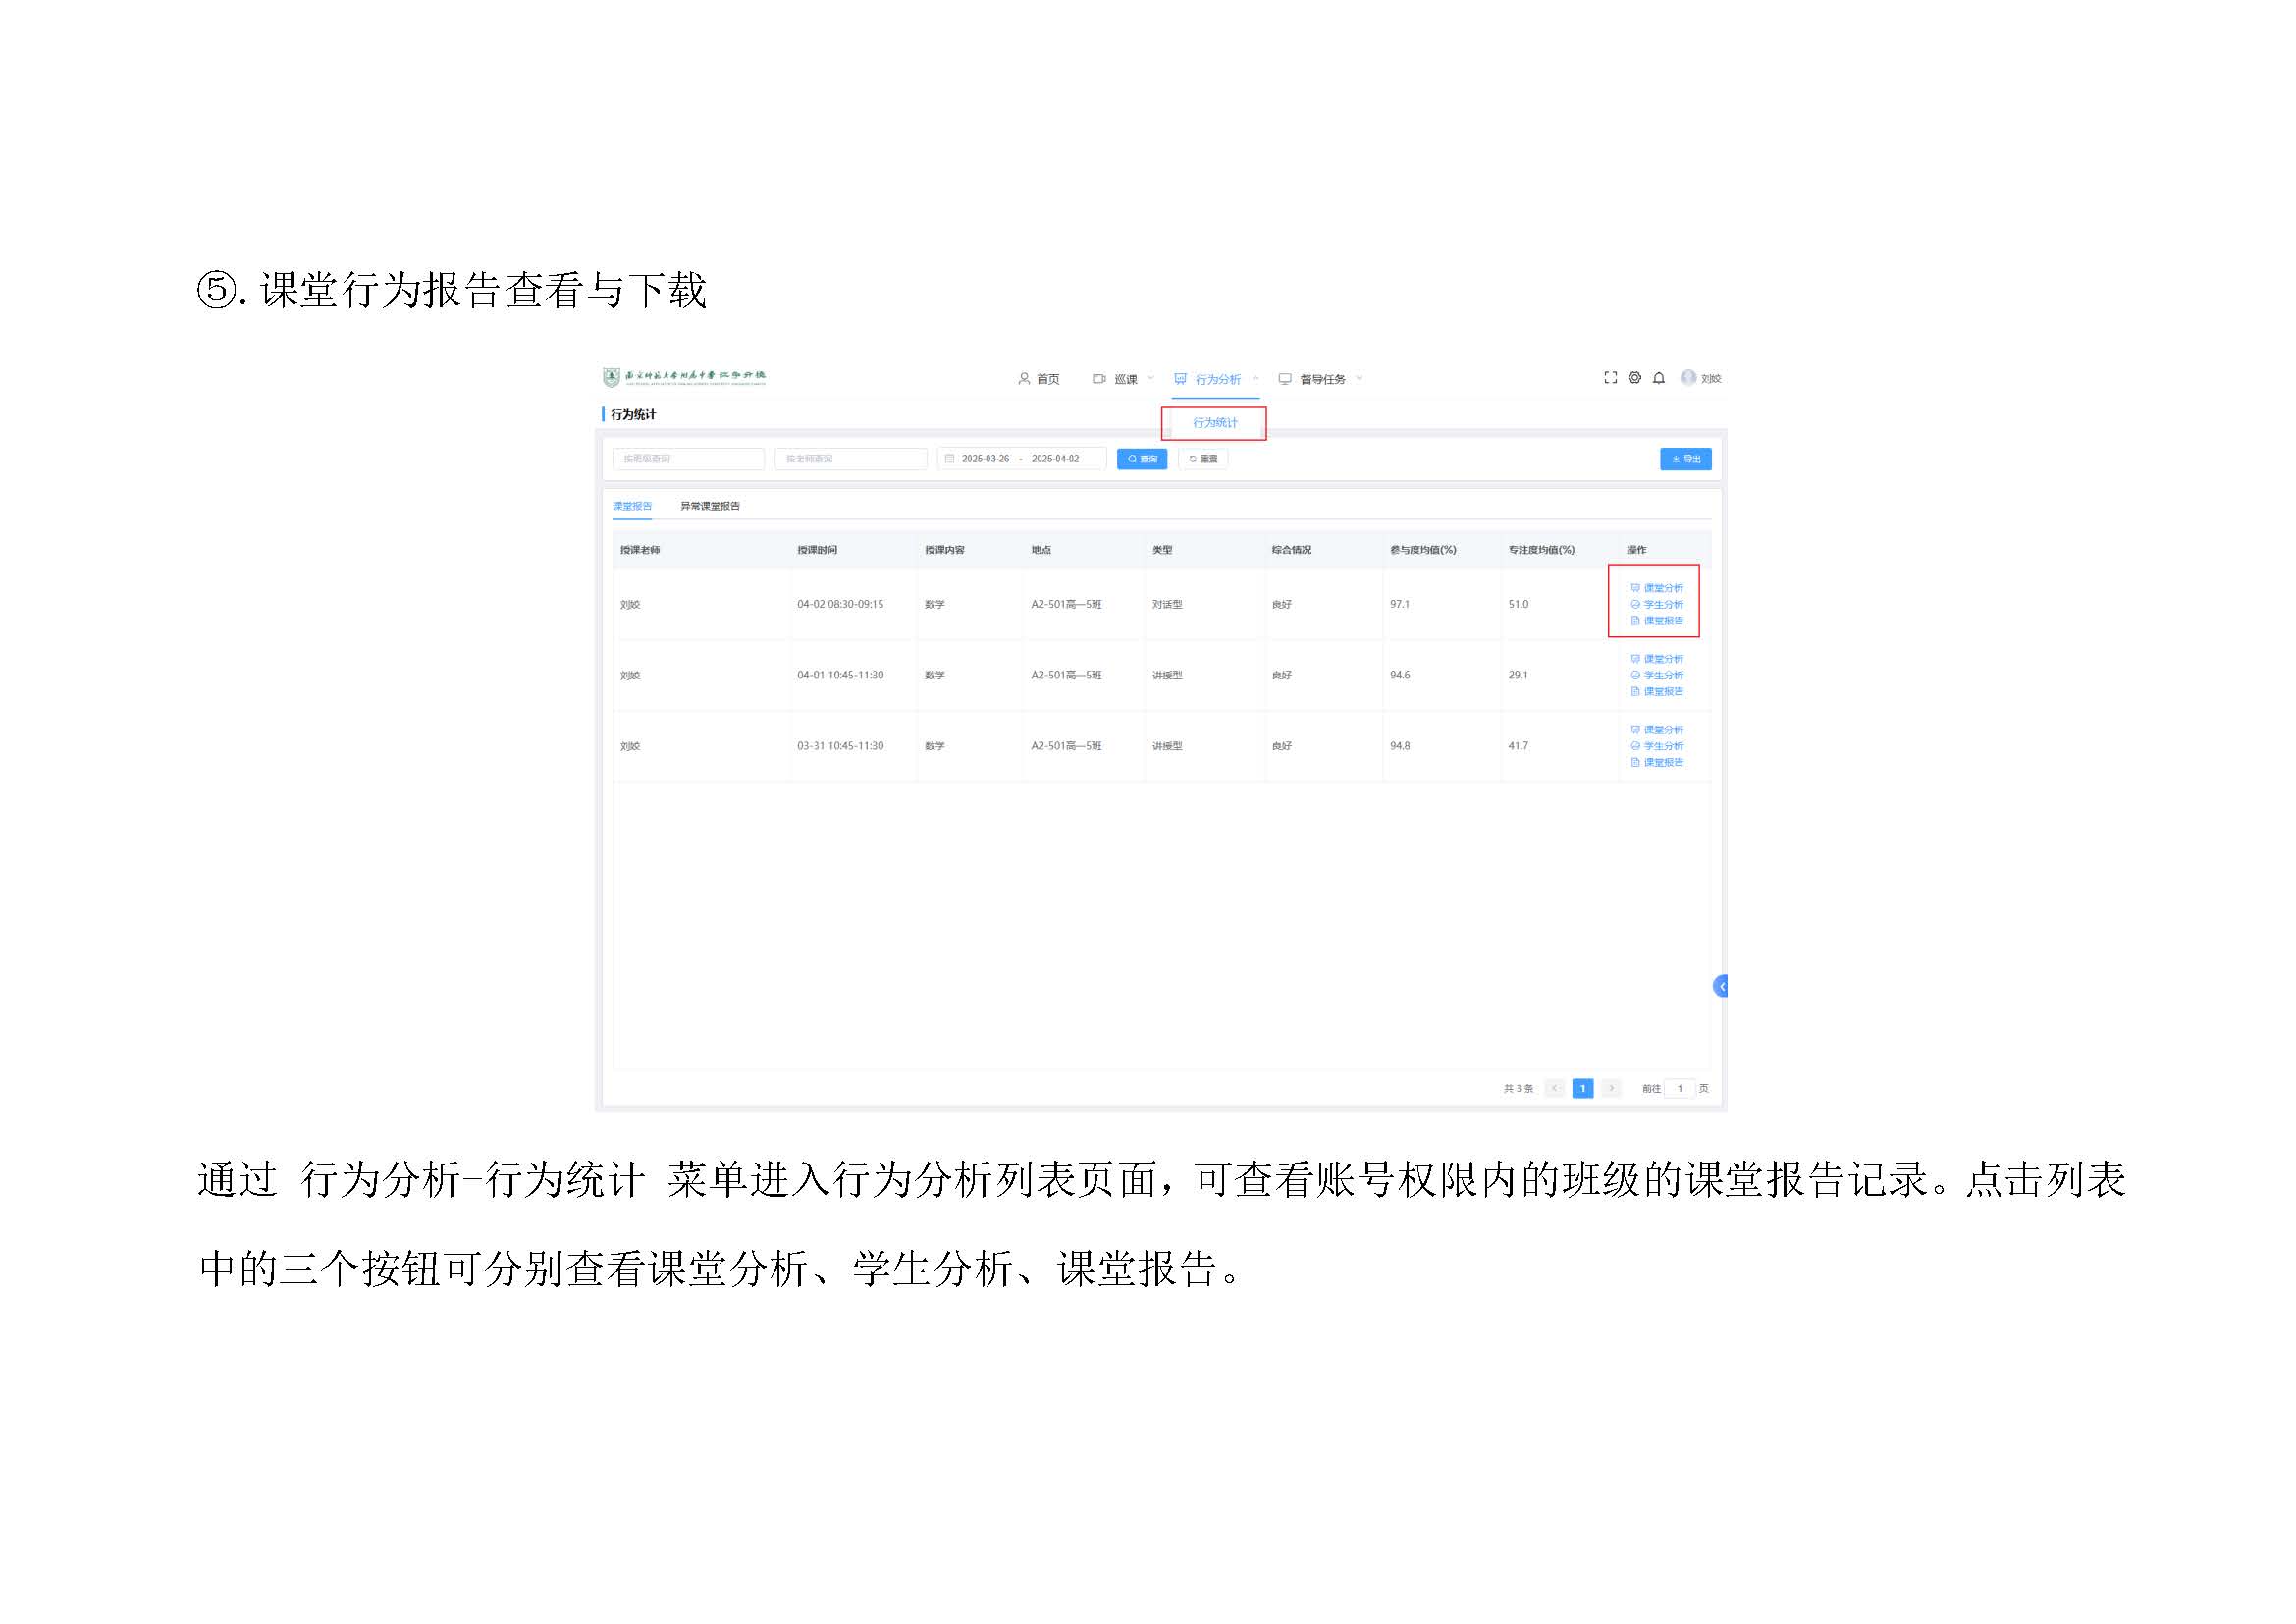Select 行为统计 submenu item
Viewport: 2296px width, 1624px height.
[x=1214, y=423]
